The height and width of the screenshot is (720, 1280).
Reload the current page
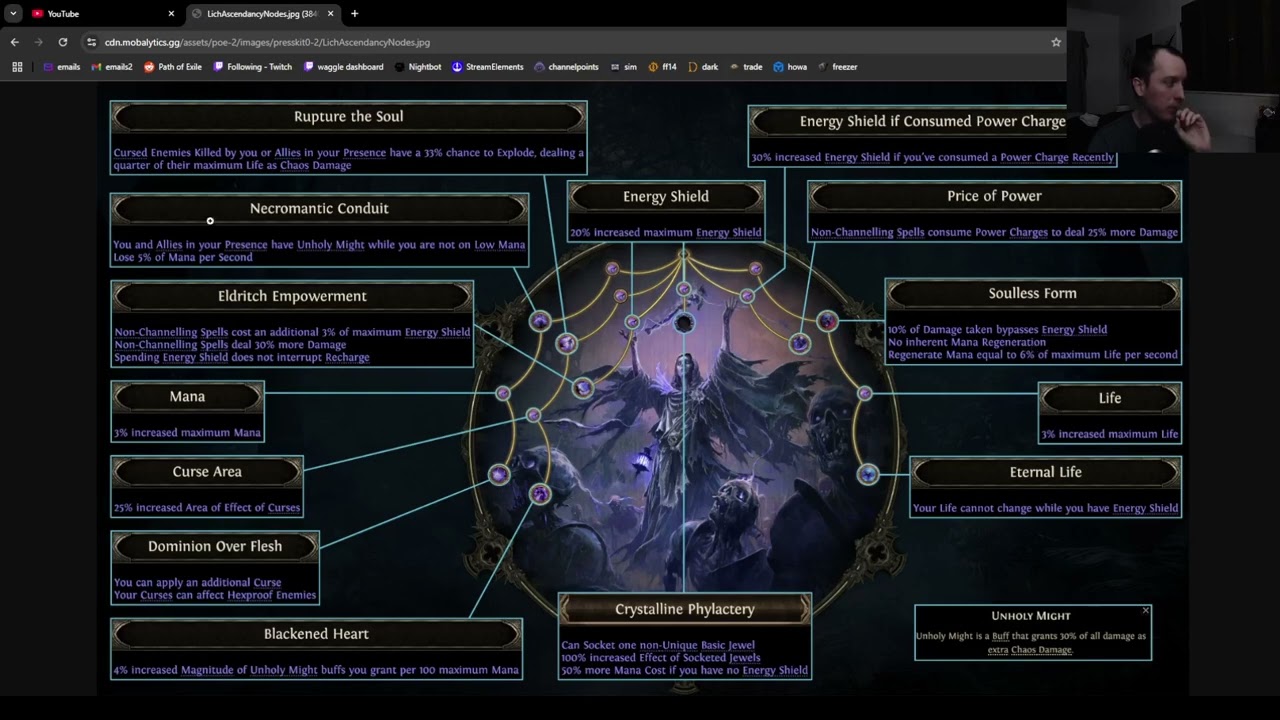(x=62, y=42)
